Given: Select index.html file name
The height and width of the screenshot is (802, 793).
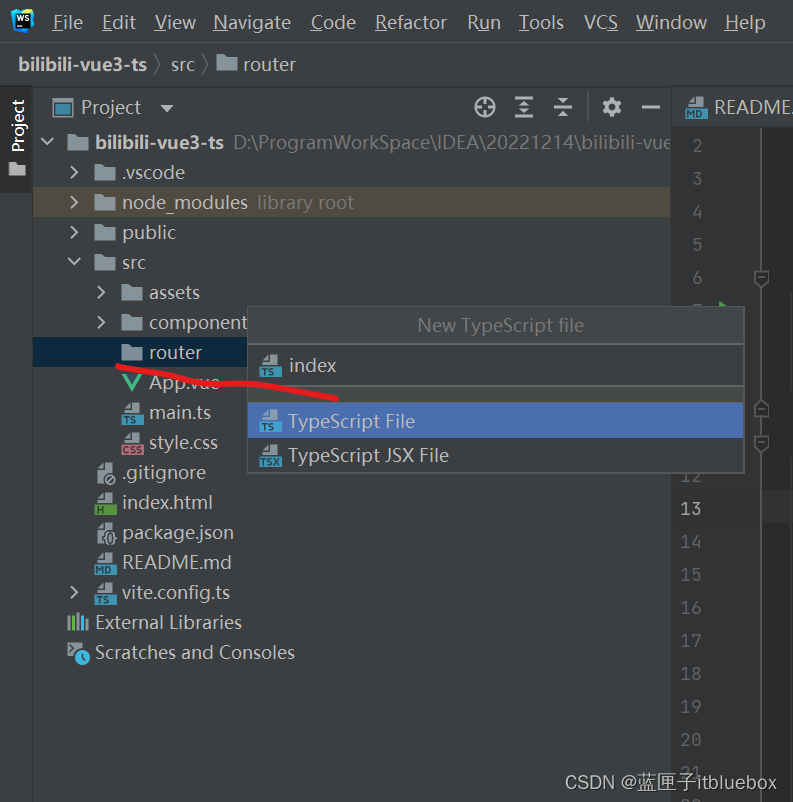Looking at the screenshot, I should (x=167, y=502).
